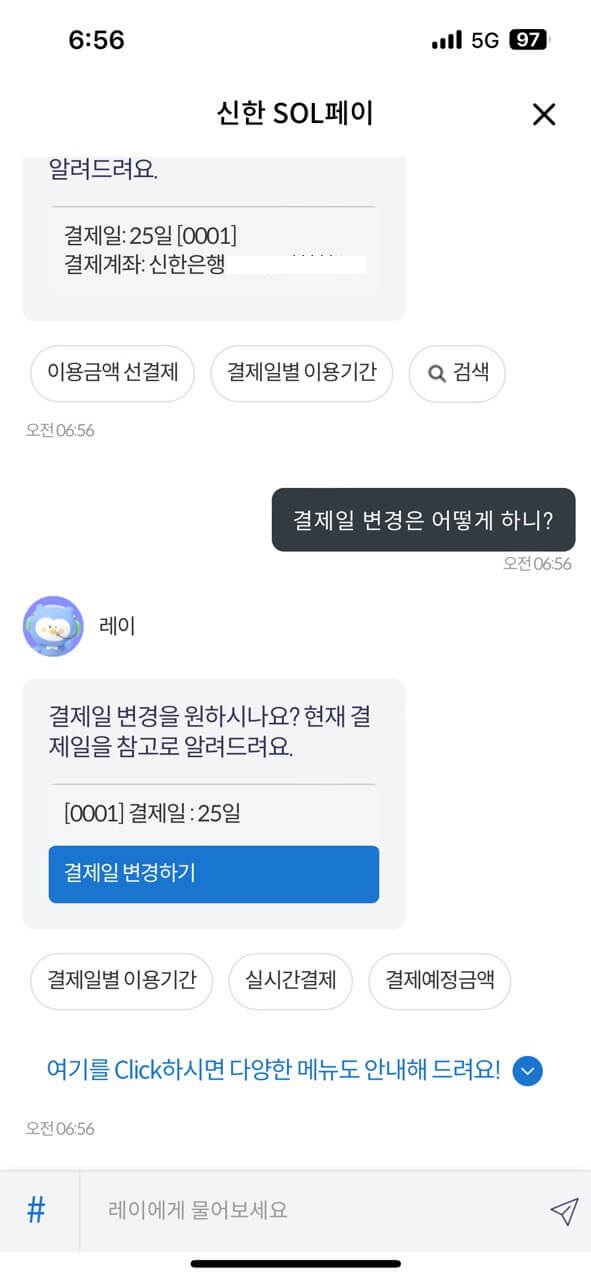Image resolution: width=591 pixels, height=1280 pixels.
Task: Select the lower 결제일별 이용기간 chip
Action: pos(121,981)
